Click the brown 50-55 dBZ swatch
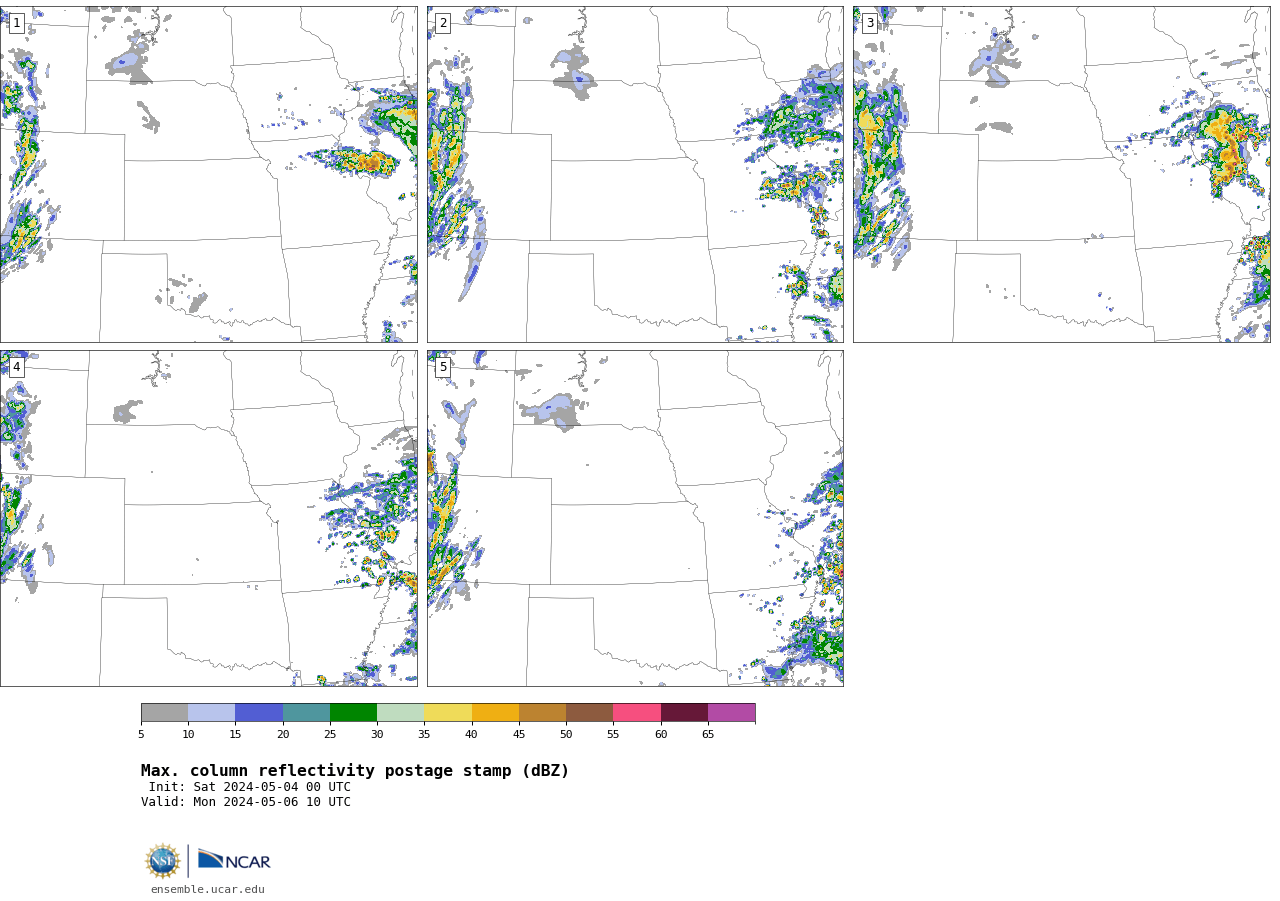This screenshot has height=901, width=1280. coord(589,713)
